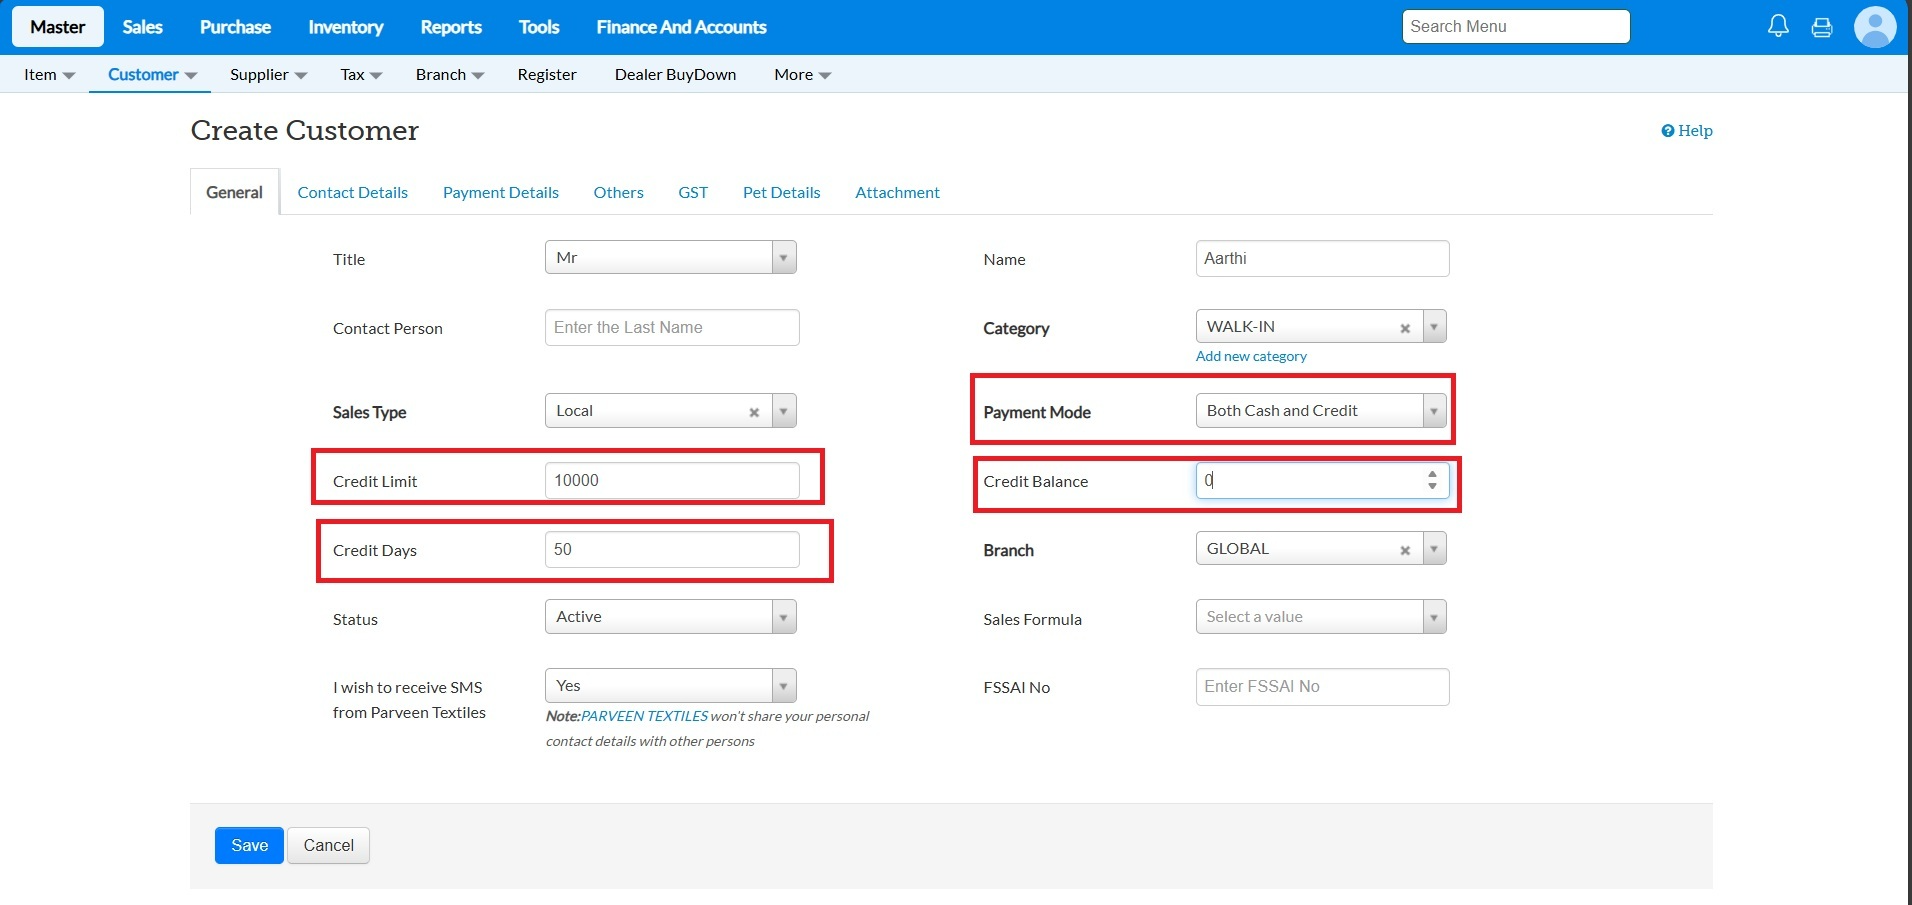The image size is (1912, 905).
Task: Open the Pet Details tab
Action: tap(781, 192)
